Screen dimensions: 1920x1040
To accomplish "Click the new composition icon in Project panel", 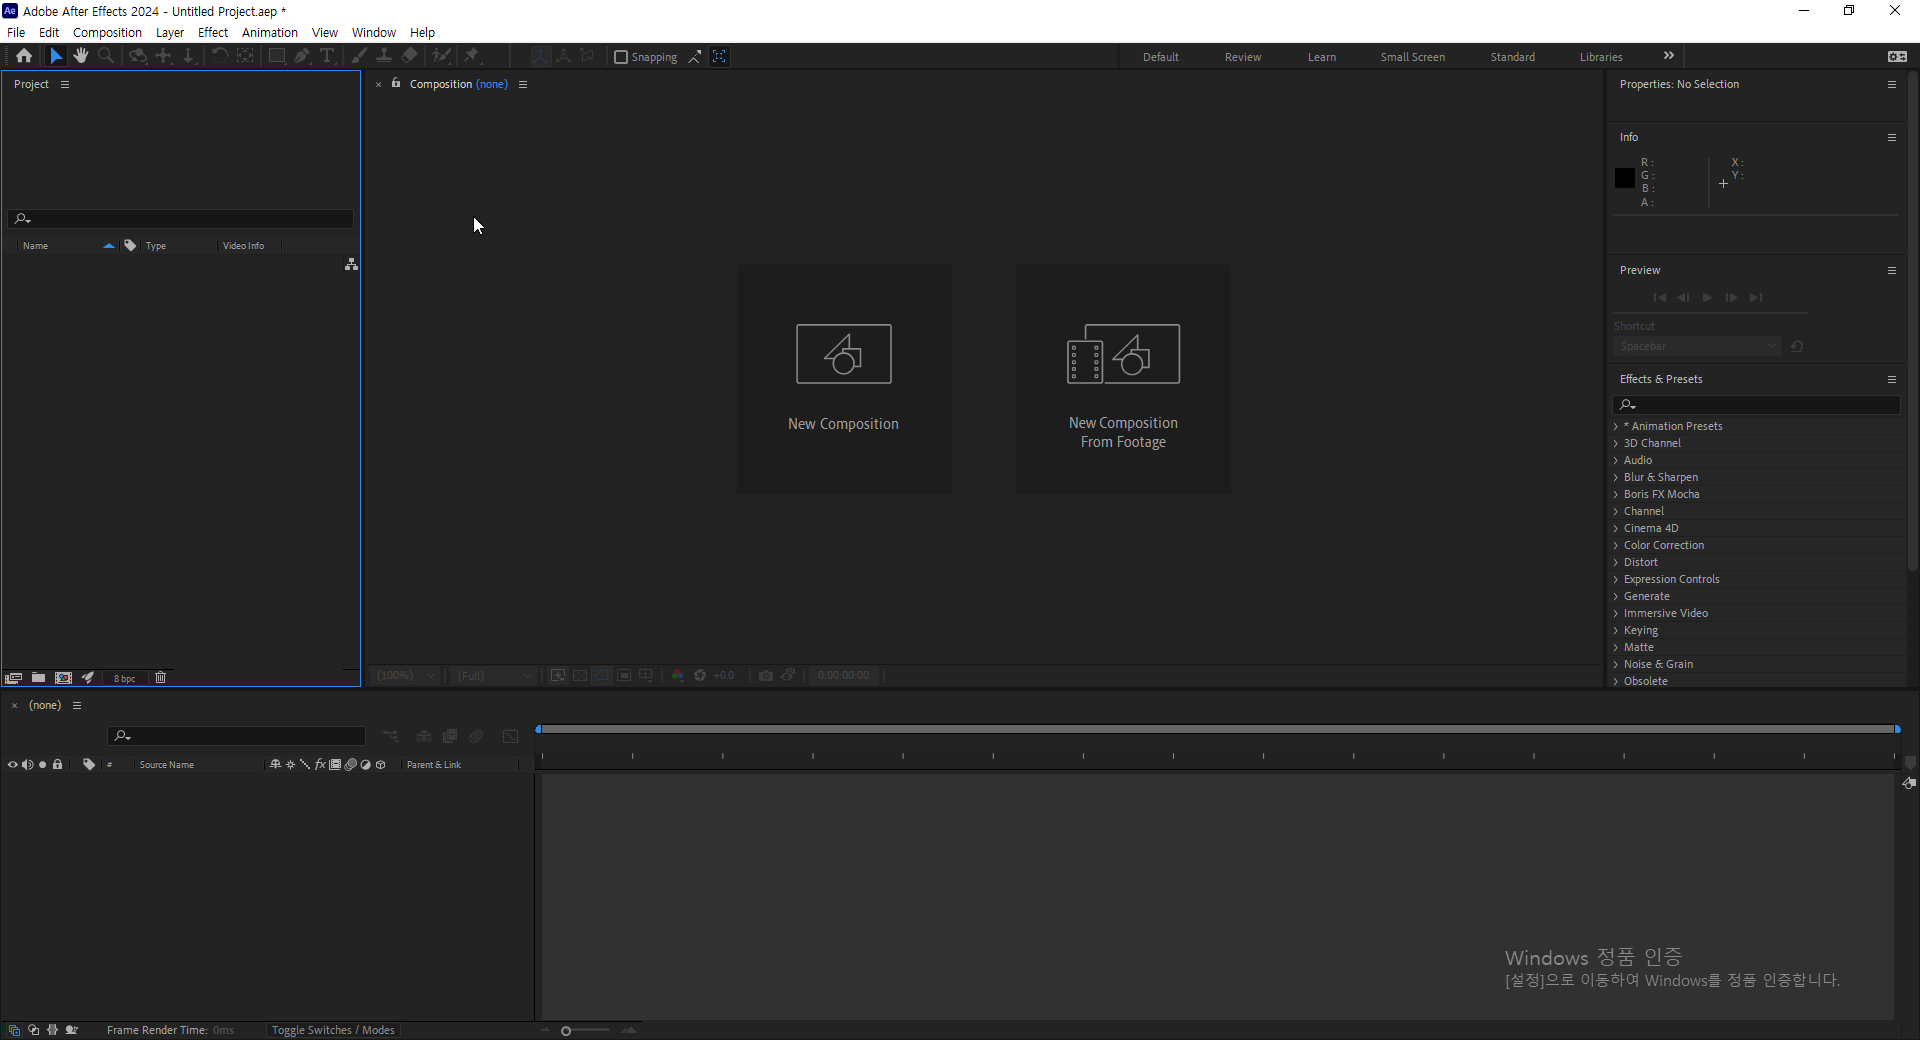I will point(63,678).
